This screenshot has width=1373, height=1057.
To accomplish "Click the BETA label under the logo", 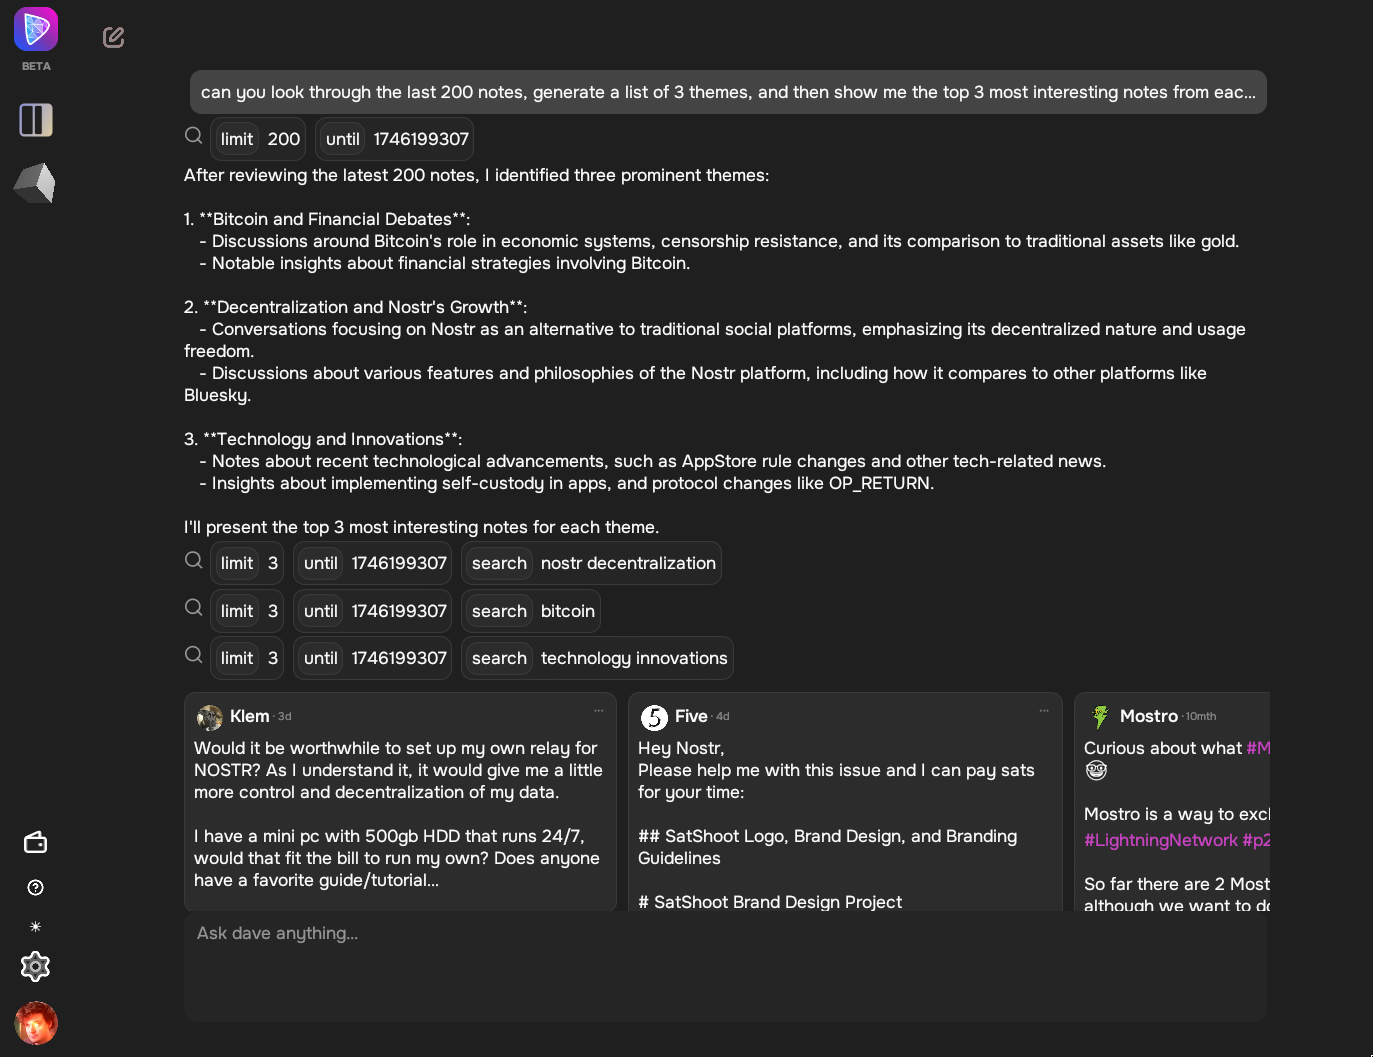I will coord(36,66).
